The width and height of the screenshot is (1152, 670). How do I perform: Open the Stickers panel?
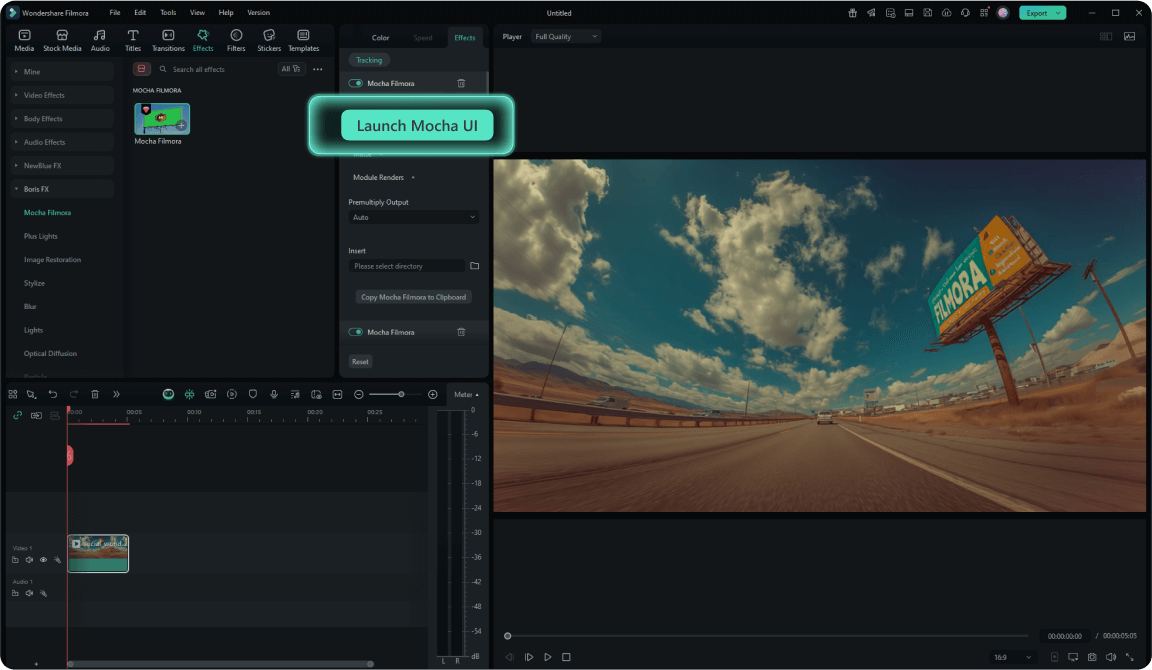(269, 40)
